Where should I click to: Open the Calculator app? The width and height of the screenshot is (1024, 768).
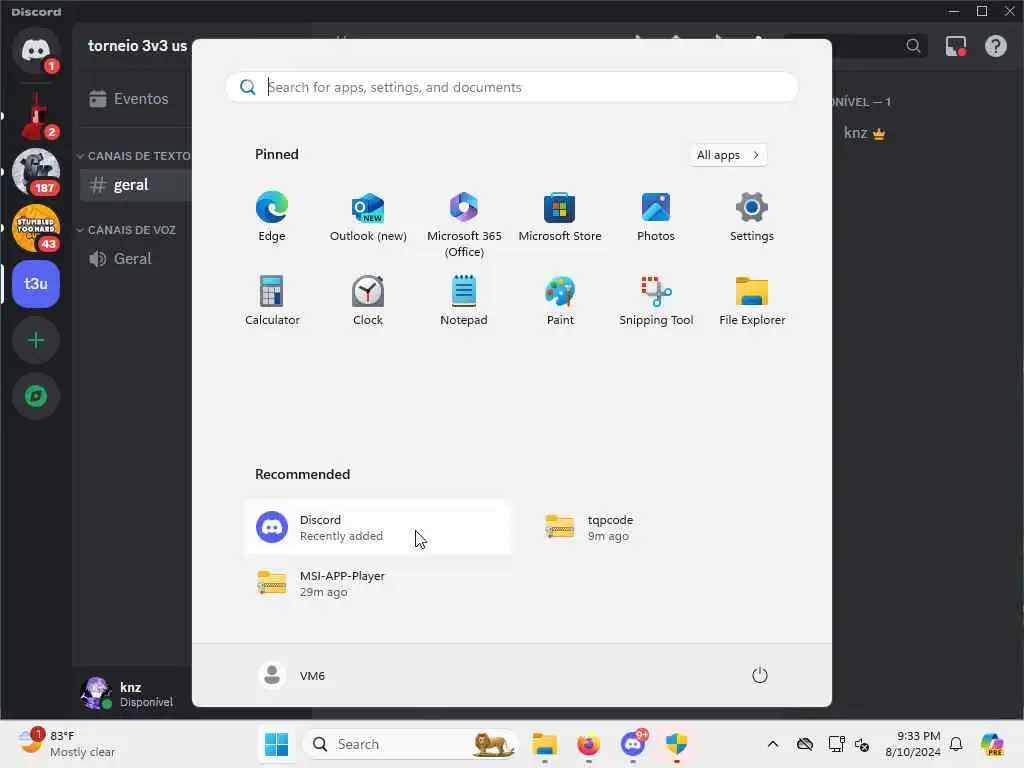point(272,300)
